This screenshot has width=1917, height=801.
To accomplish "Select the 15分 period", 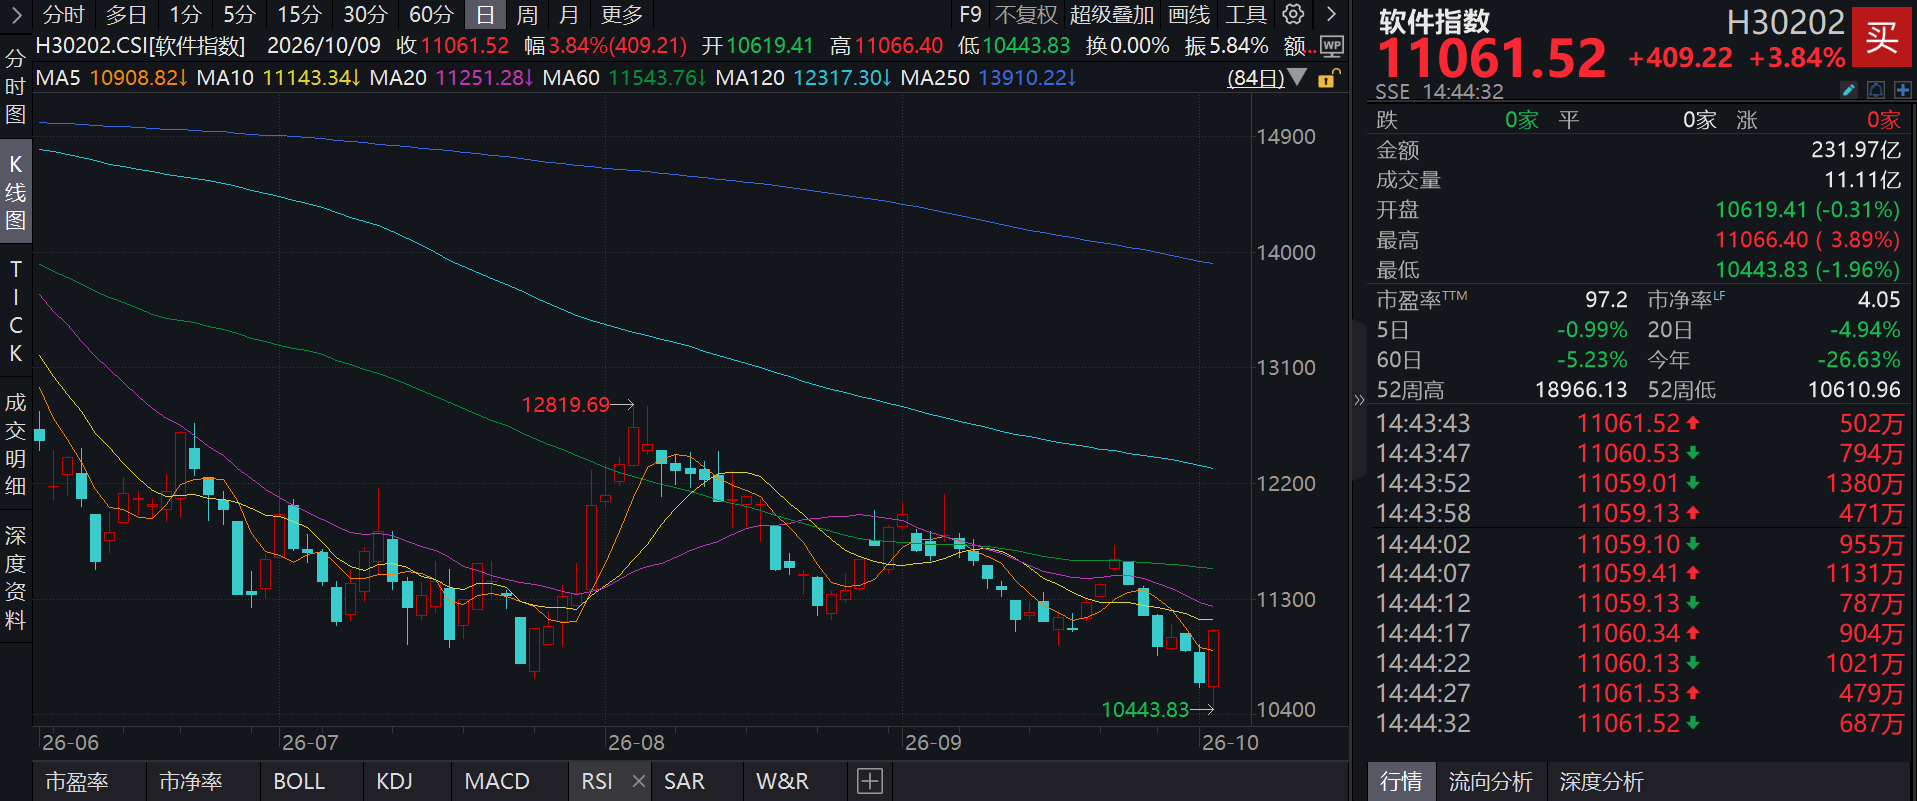I will 299,14.
